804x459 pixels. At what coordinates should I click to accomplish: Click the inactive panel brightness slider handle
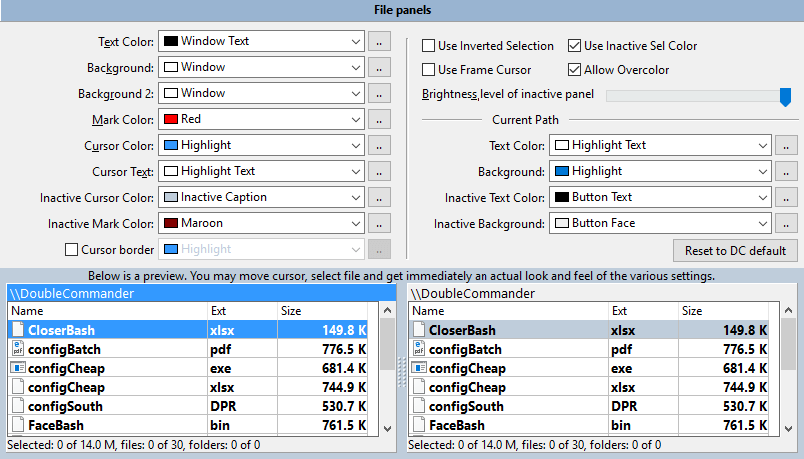(x=785, y=96)
